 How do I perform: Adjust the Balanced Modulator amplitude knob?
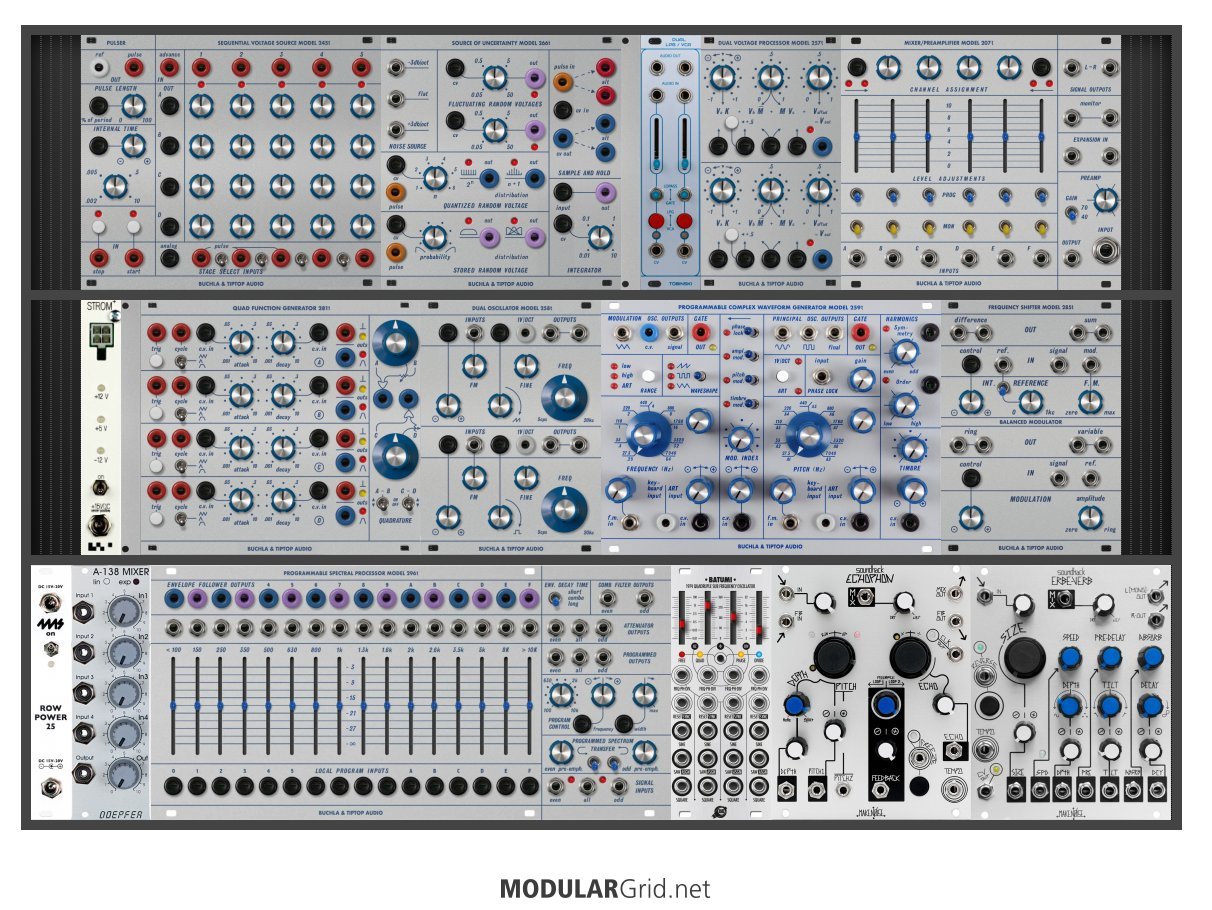coord(1091,517)
